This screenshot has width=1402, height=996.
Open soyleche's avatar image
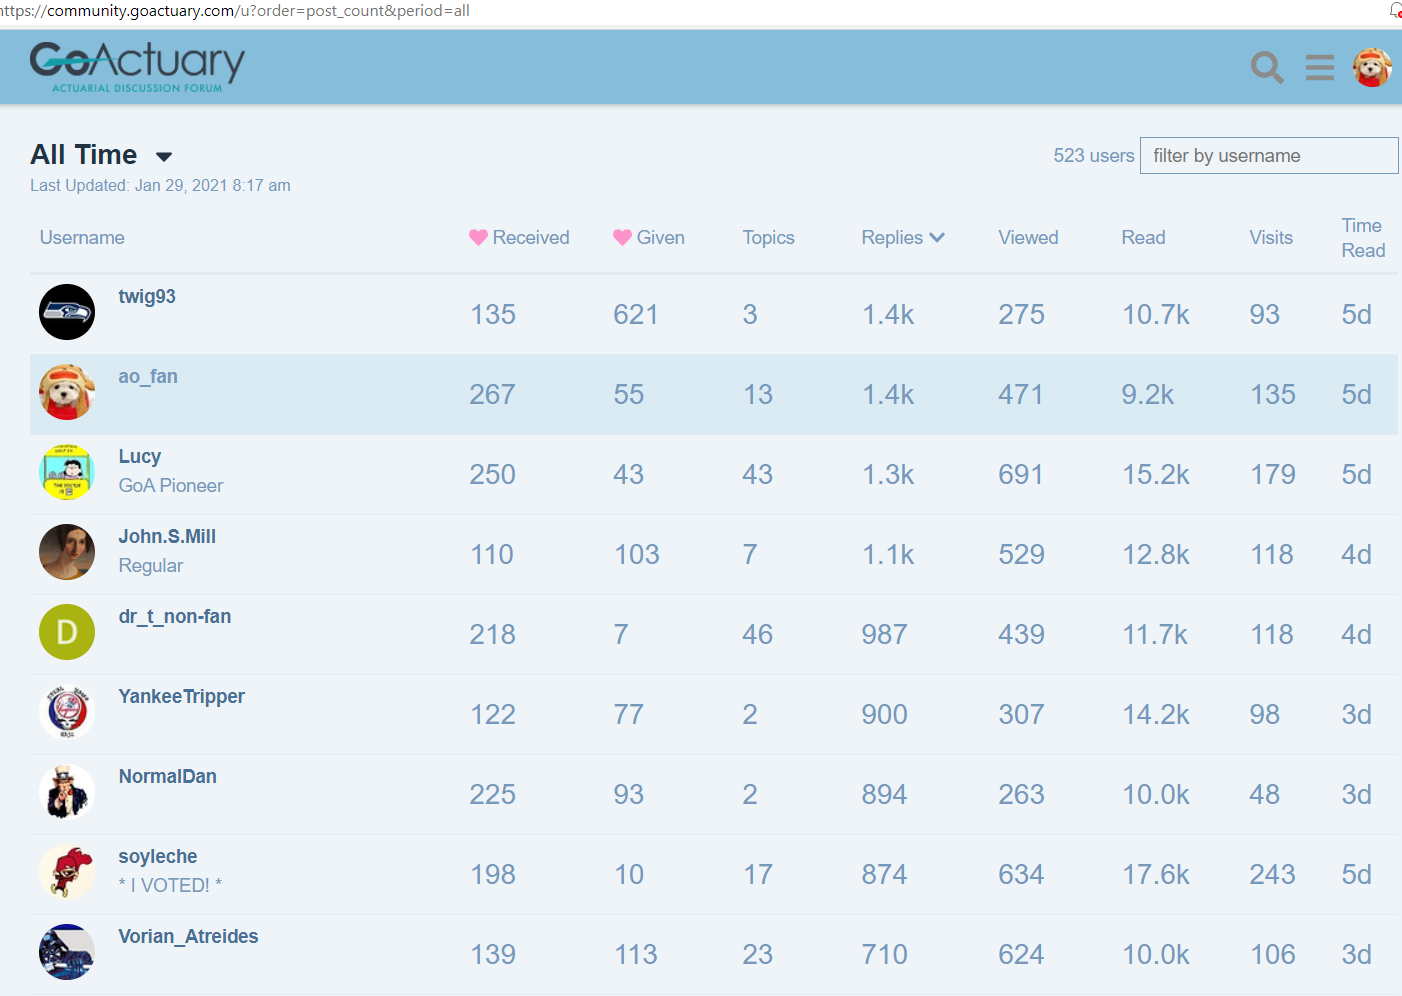click(x=67, y=872)
